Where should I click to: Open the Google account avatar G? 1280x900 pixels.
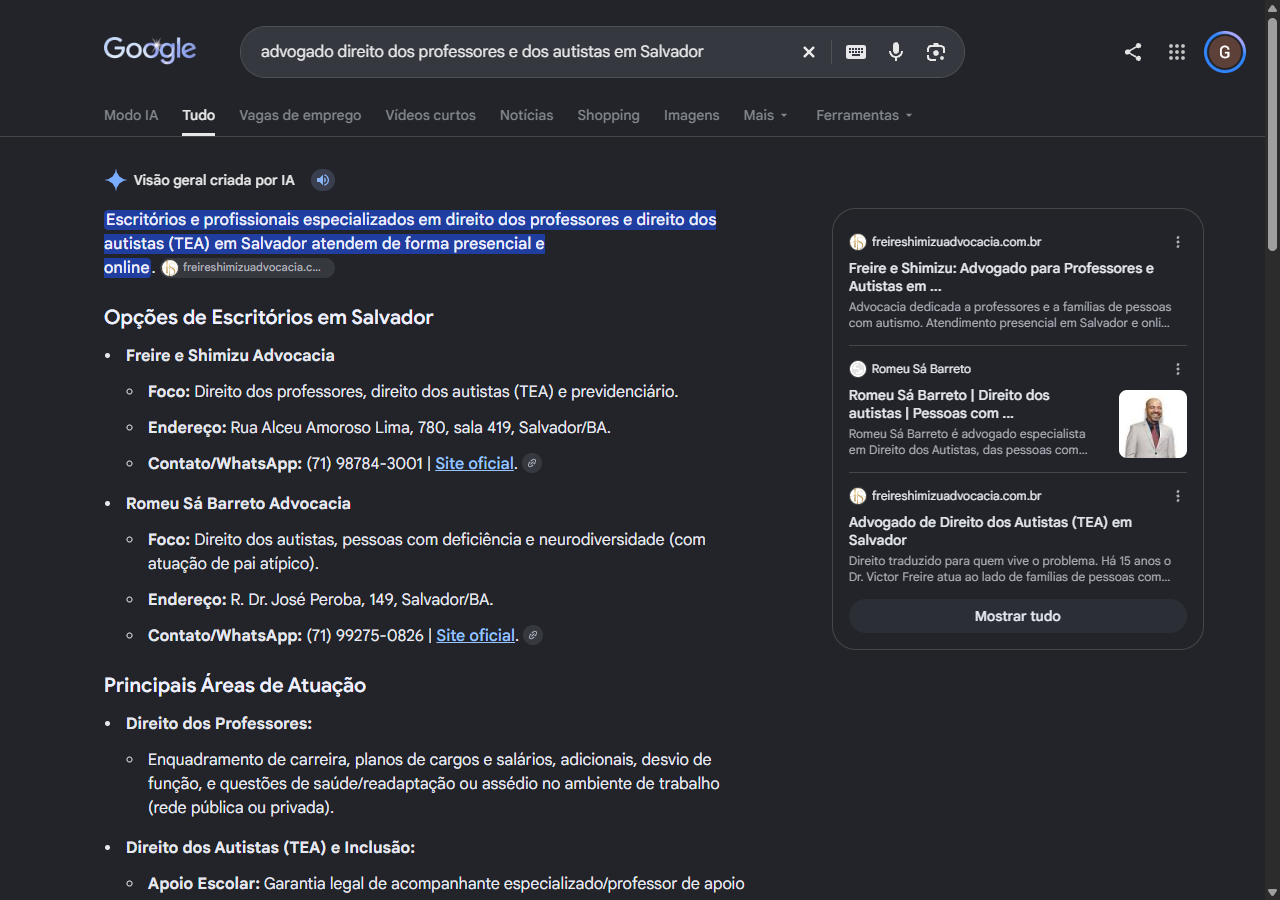click(x=1225, y=52)
